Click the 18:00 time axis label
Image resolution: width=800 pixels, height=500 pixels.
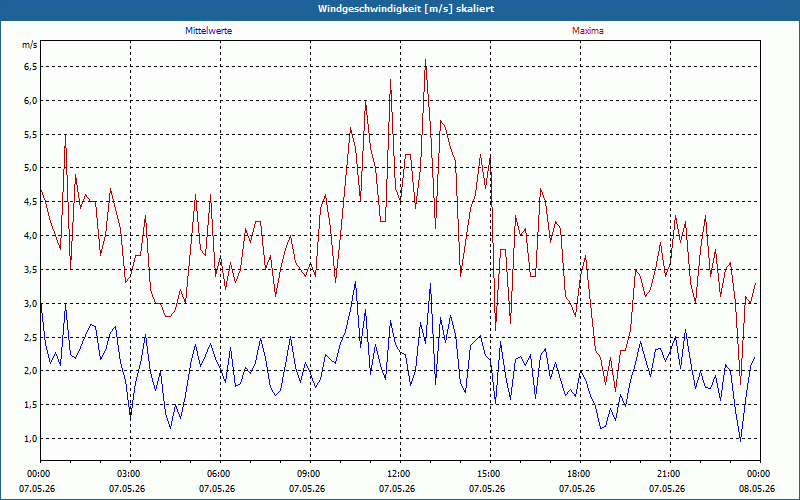pyautogui.click(x=580, y=474)
